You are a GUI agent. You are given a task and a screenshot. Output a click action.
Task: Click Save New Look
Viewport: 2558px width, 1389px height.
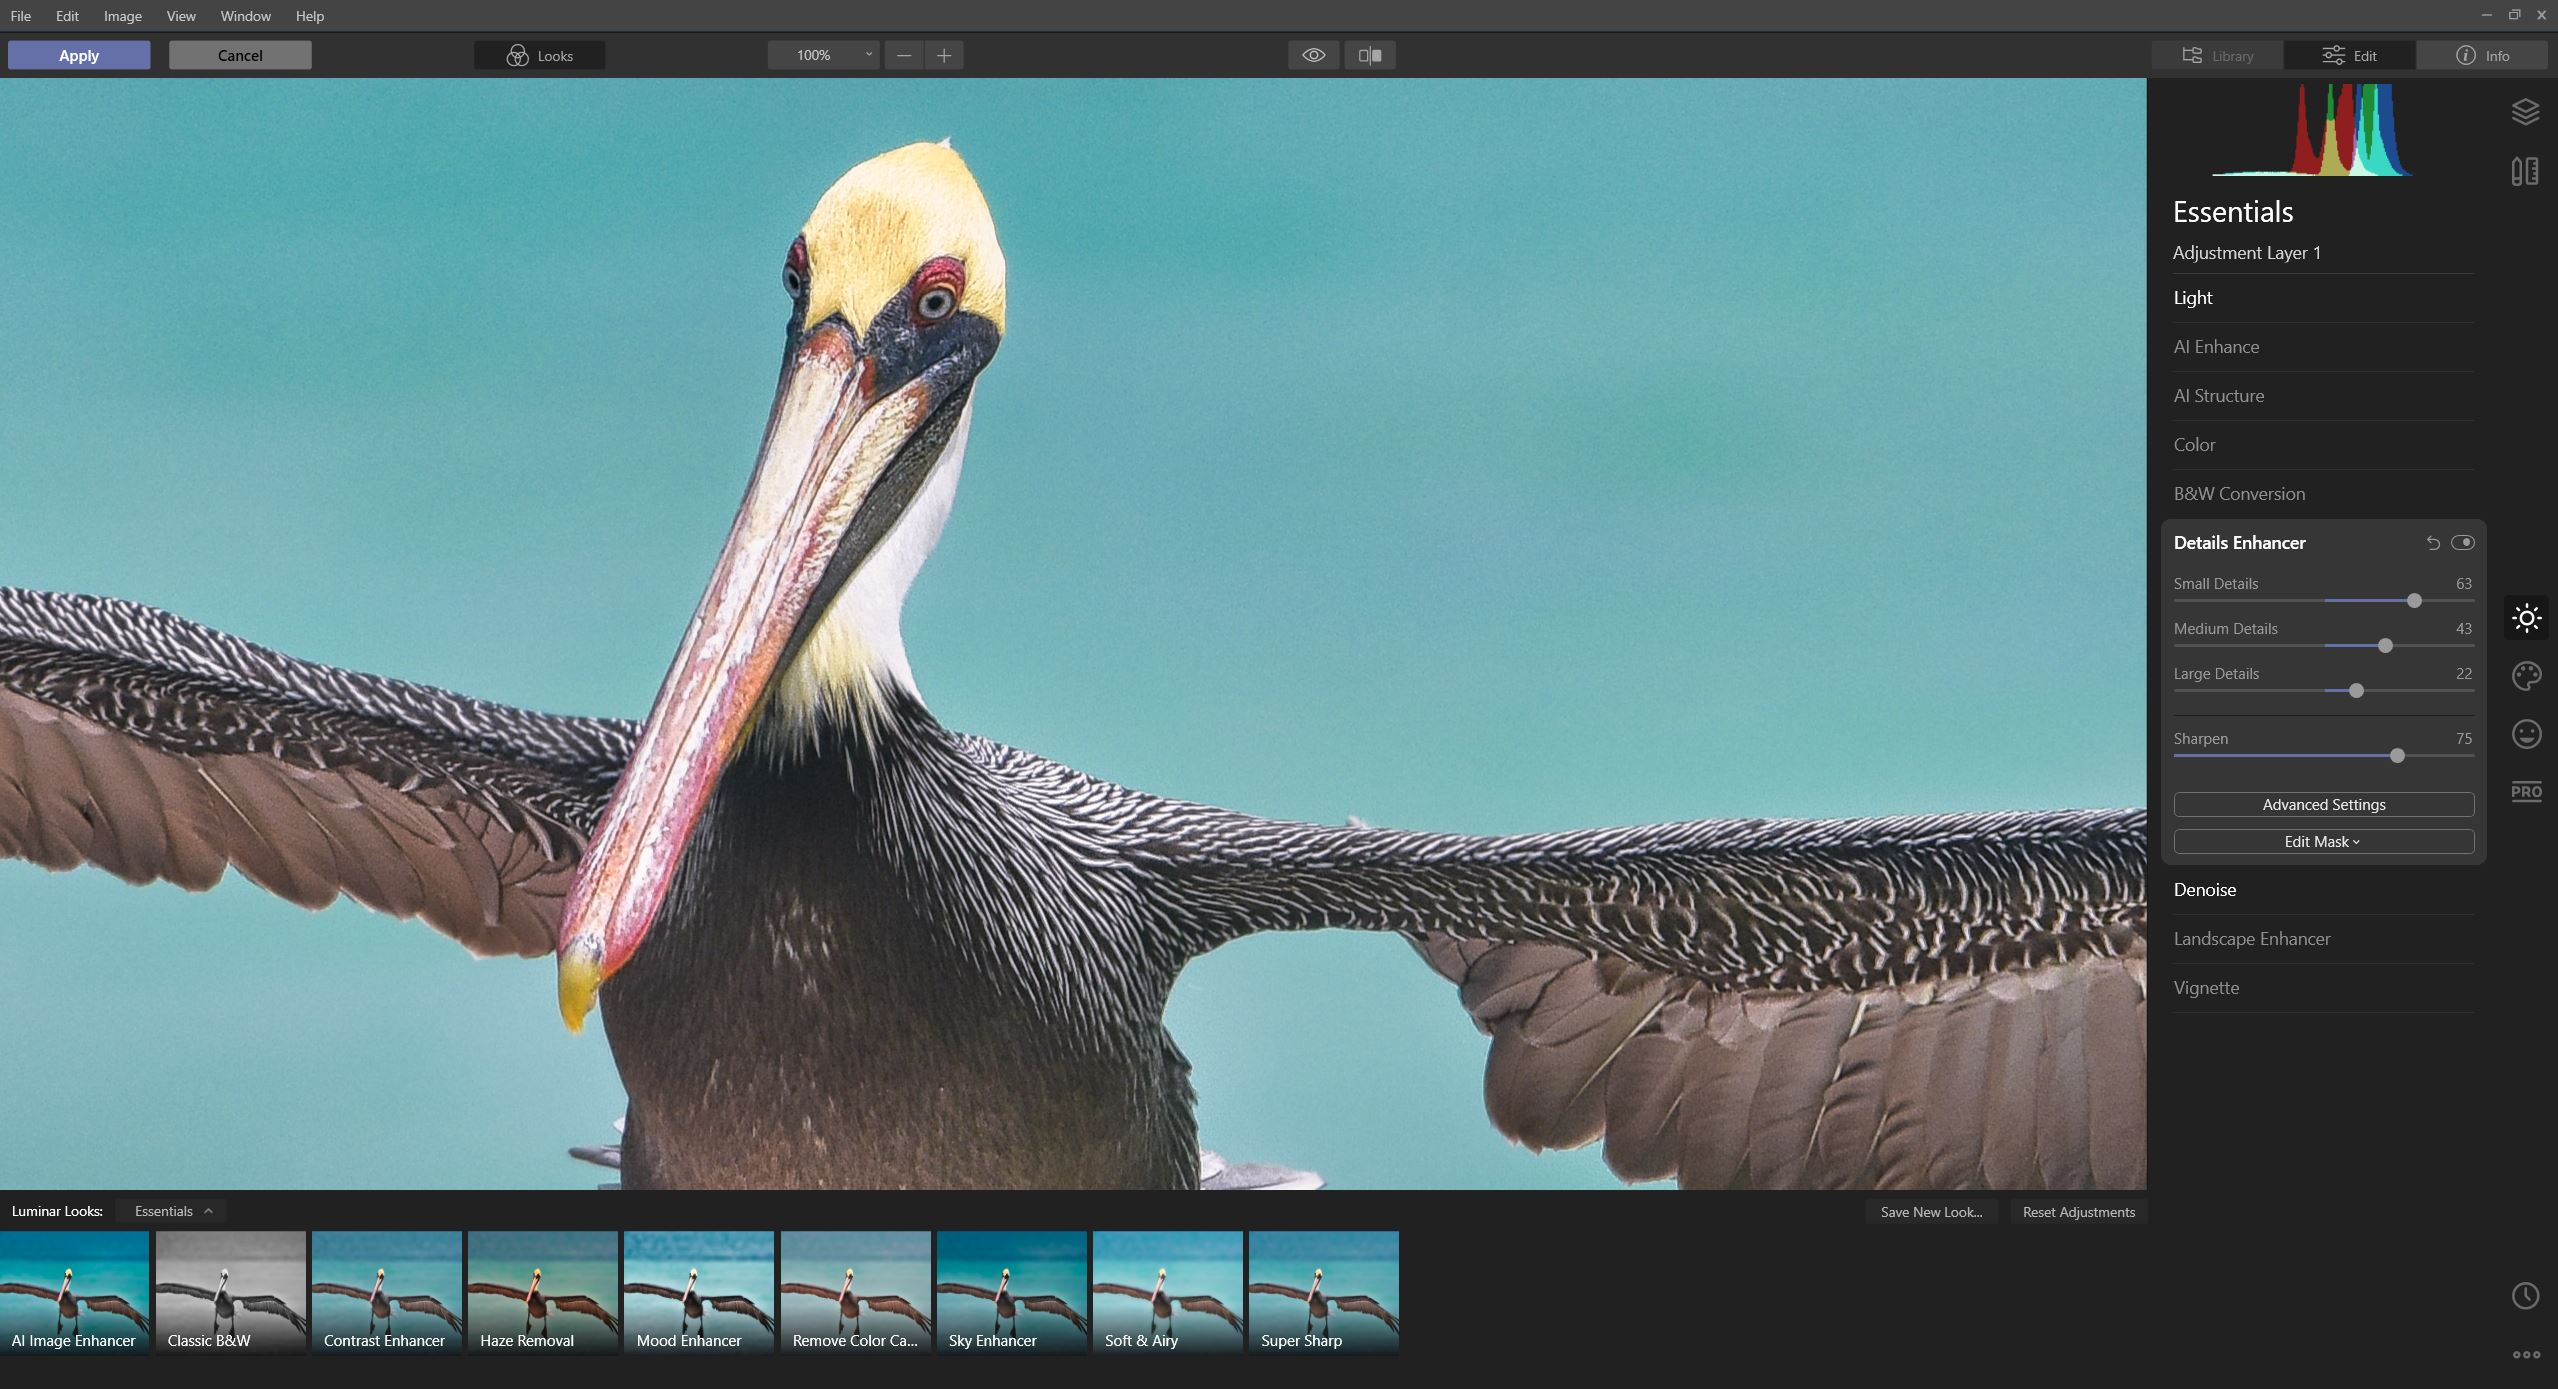(x=1930, y=1211)
